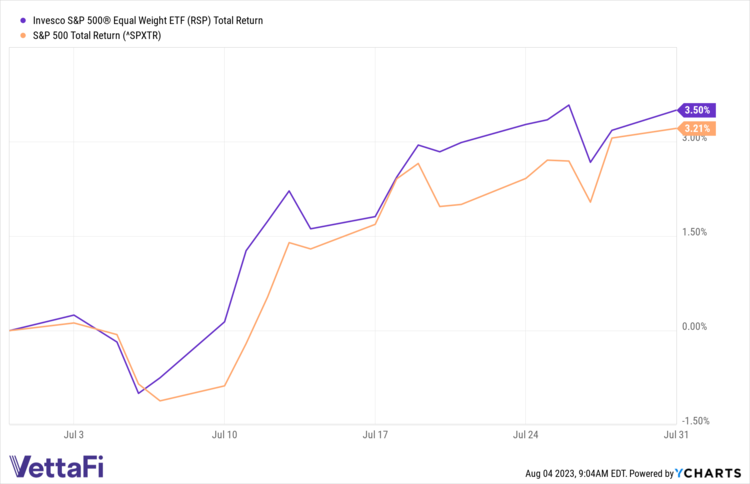Select the Jul 10 date marker
Image resolution: width=750 pixels, height=484 pixels.
(224, 437)
